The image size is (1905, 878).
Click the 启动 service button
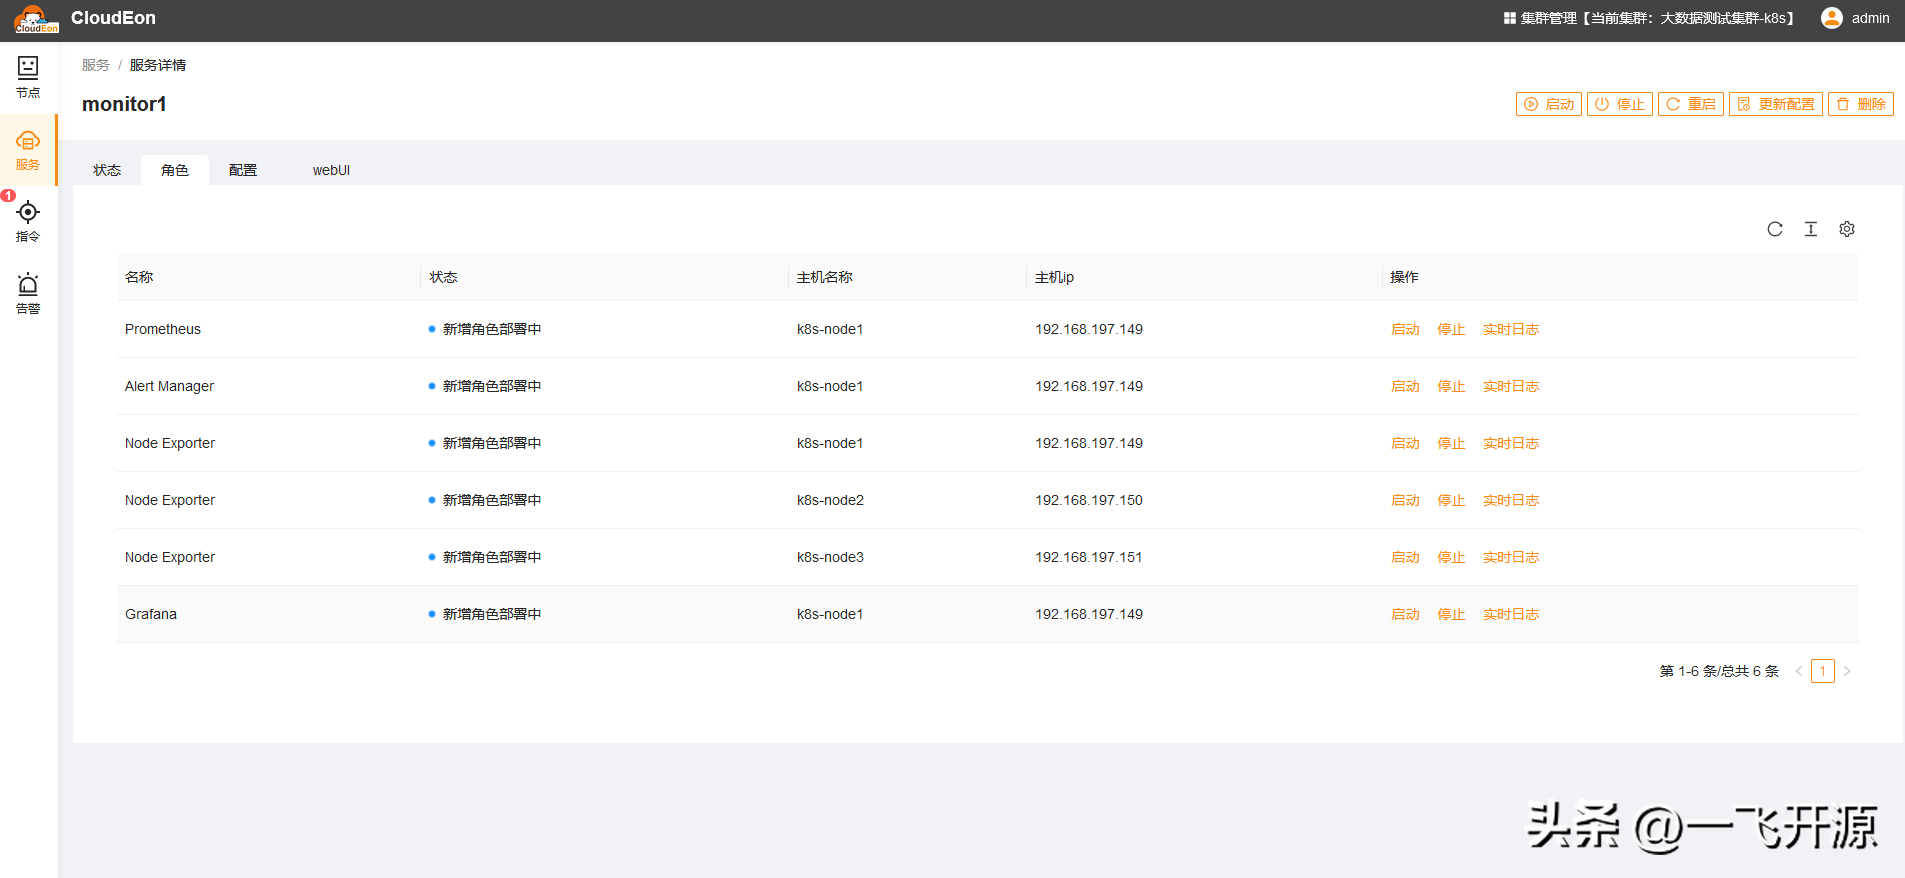[1549, 104]
